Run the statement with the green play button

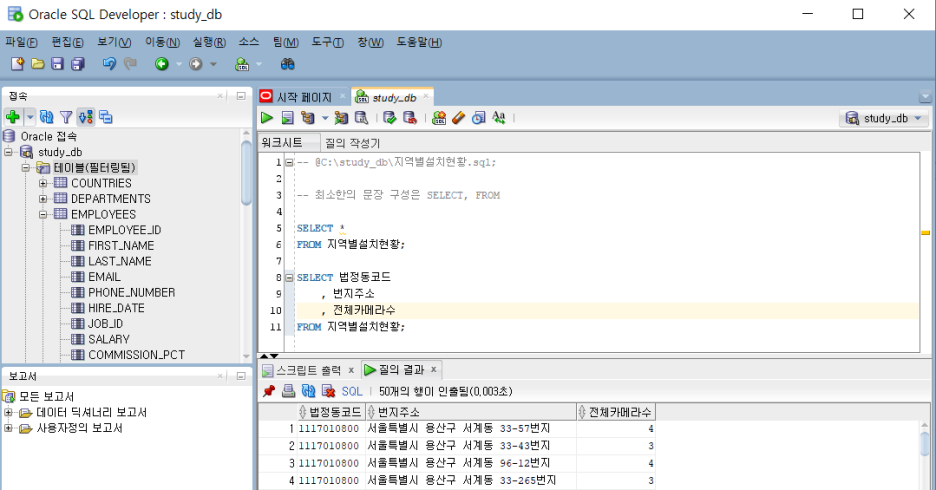pos(267,118)
